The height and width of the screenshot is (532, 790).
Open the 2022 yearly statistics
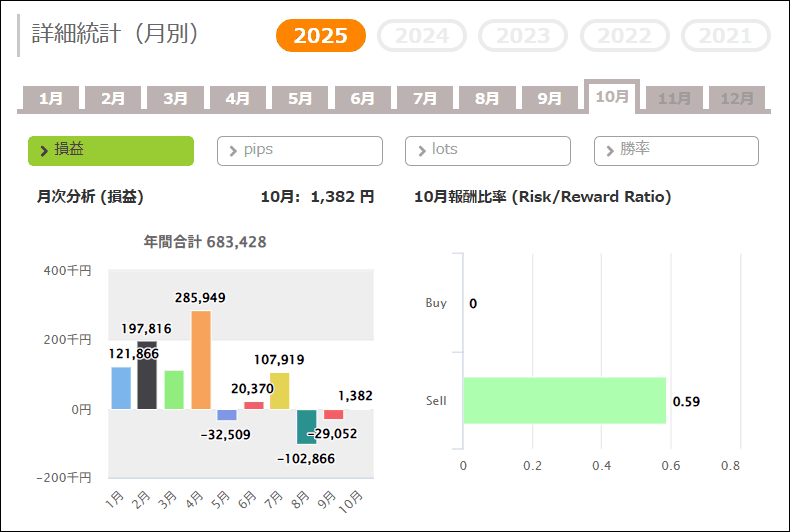tap(625, 36)
